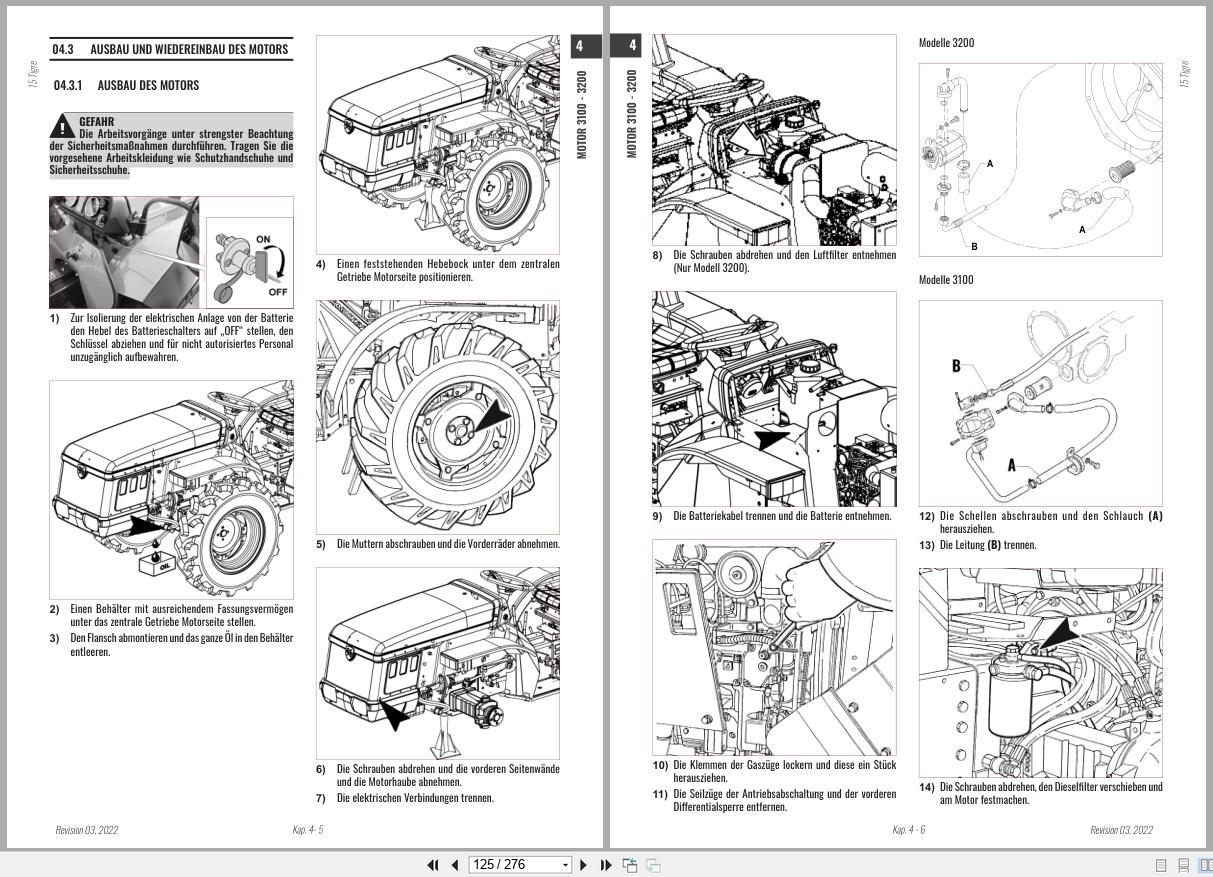The width and height of the screenshot is (1213, 877).
Task: Click 'Revision 03, 2022' on the right page
Action: pyautogui.click(x=1121, y=830)
